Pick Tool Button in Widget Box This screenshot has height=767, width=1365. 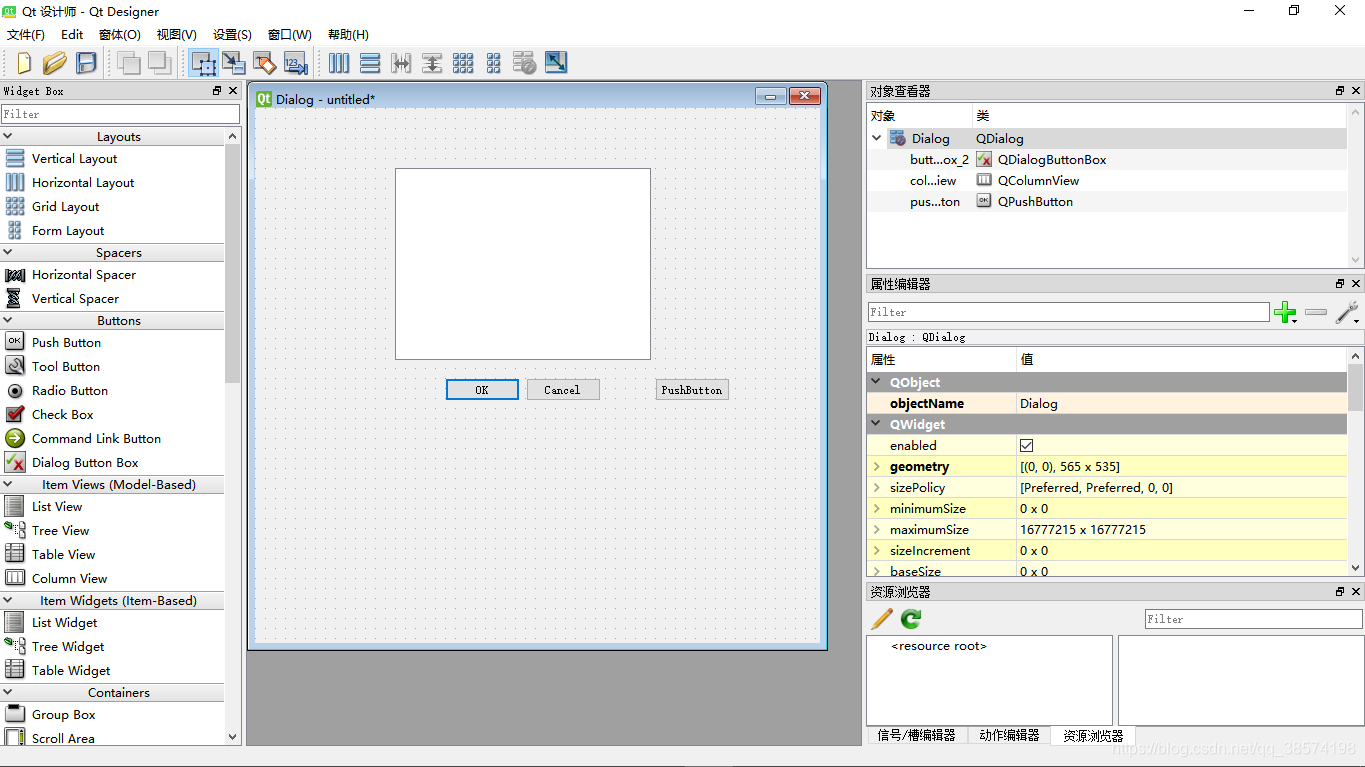[x=66, y=366]
